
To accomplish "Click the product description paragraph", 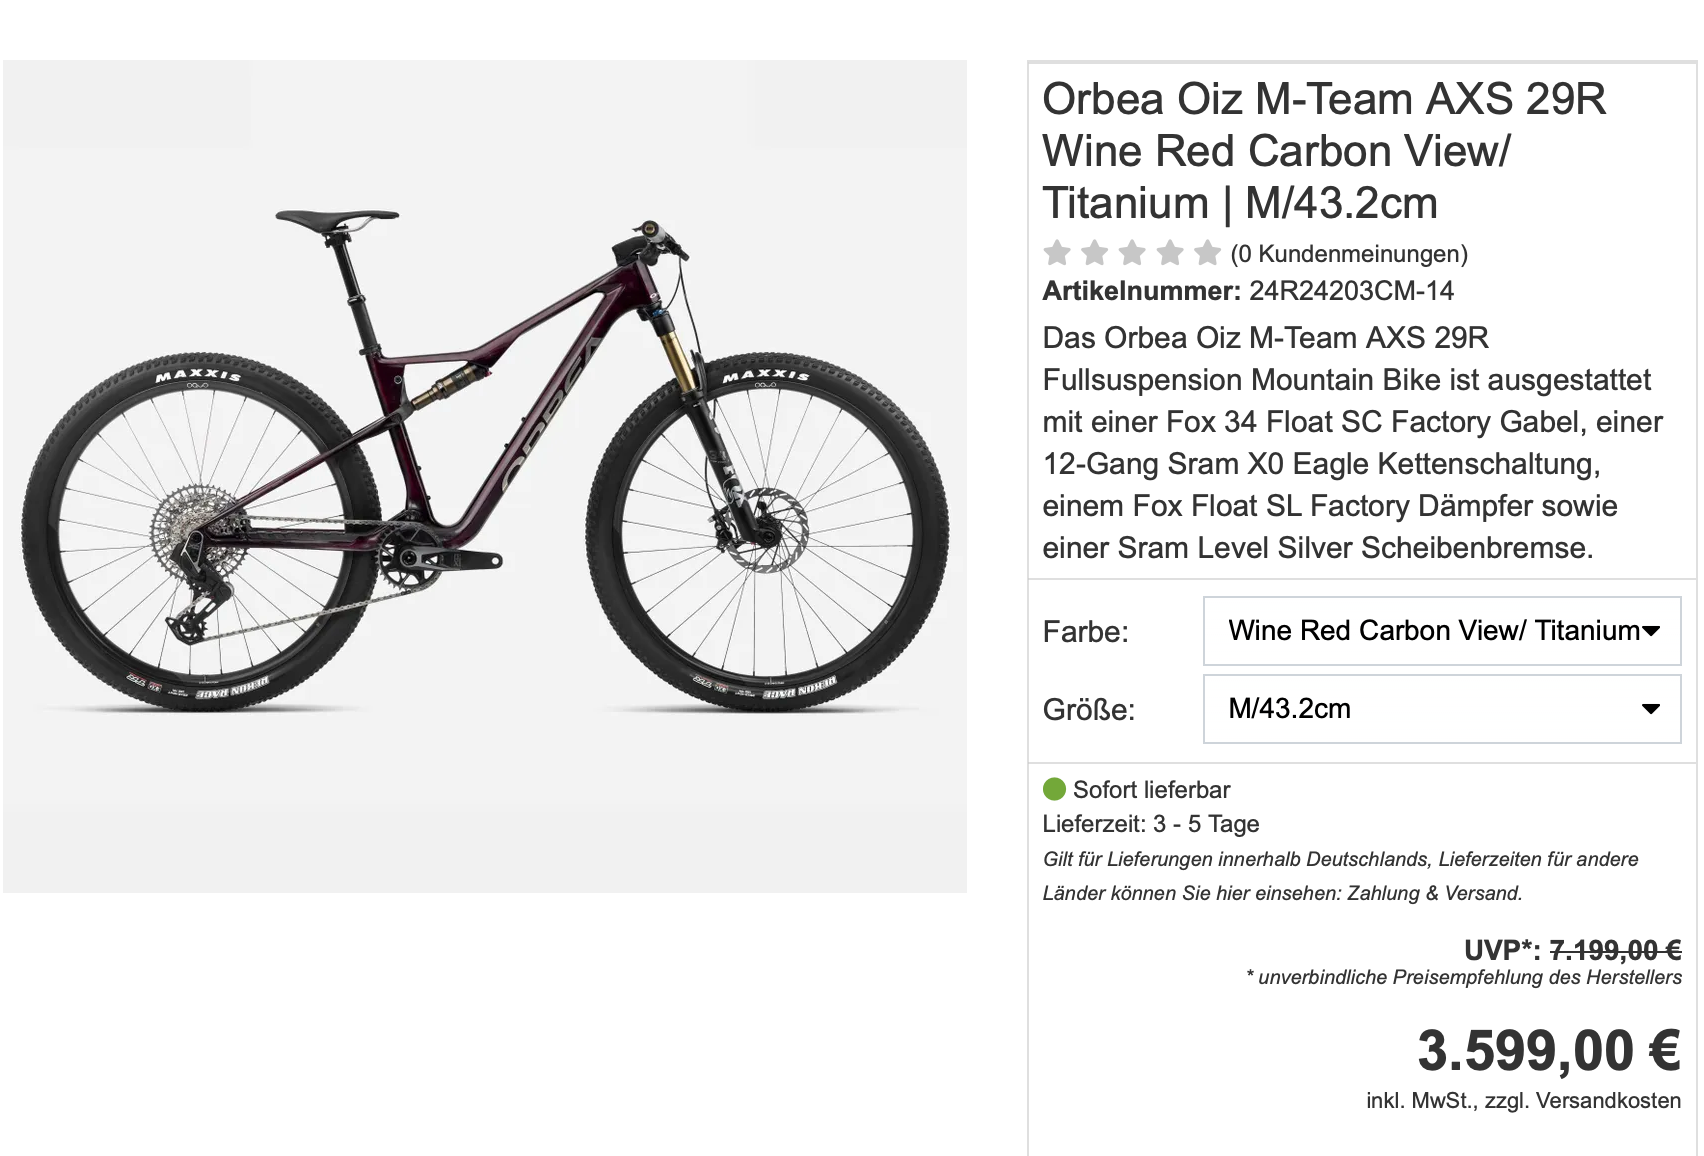I will [x=1352, y=443].
